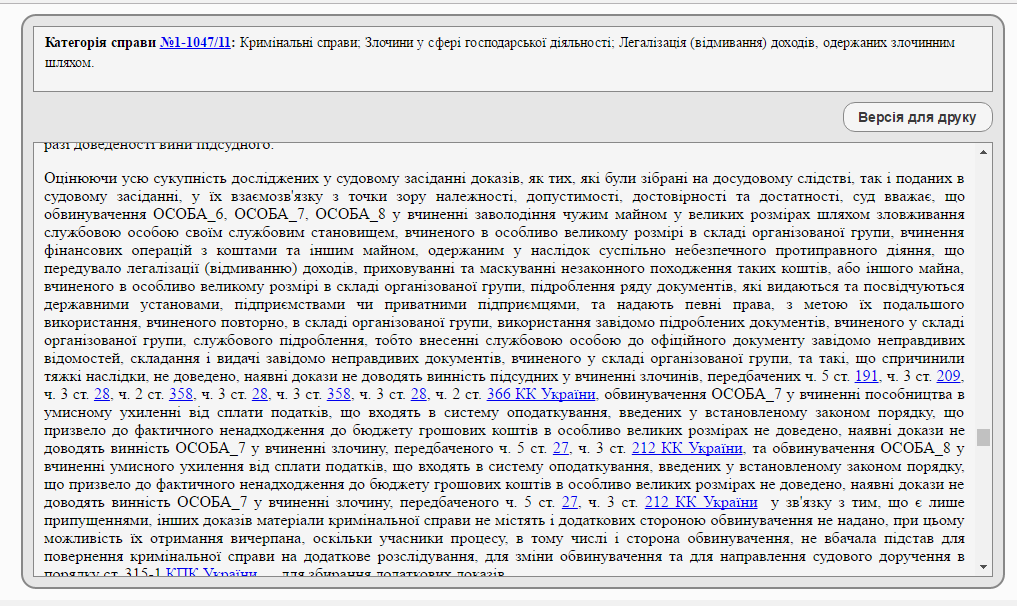Click the page's right-side scrollbar
Screen dimensions: 1017x606
point(1011,300)
